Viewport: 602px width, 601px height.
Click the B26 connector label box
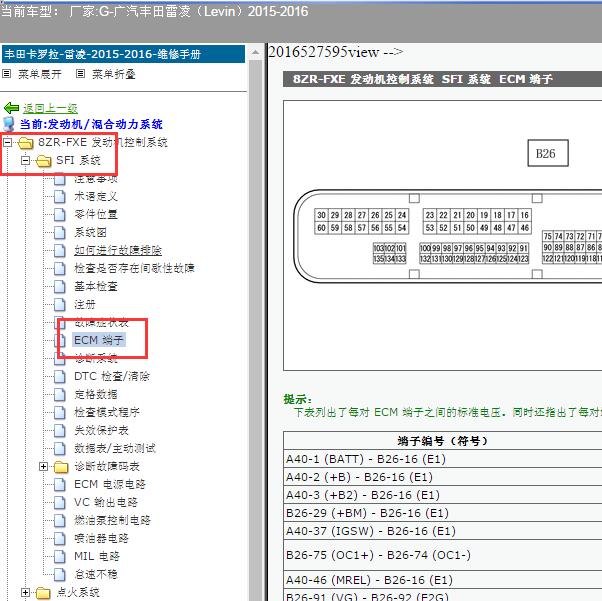point(546,154)
